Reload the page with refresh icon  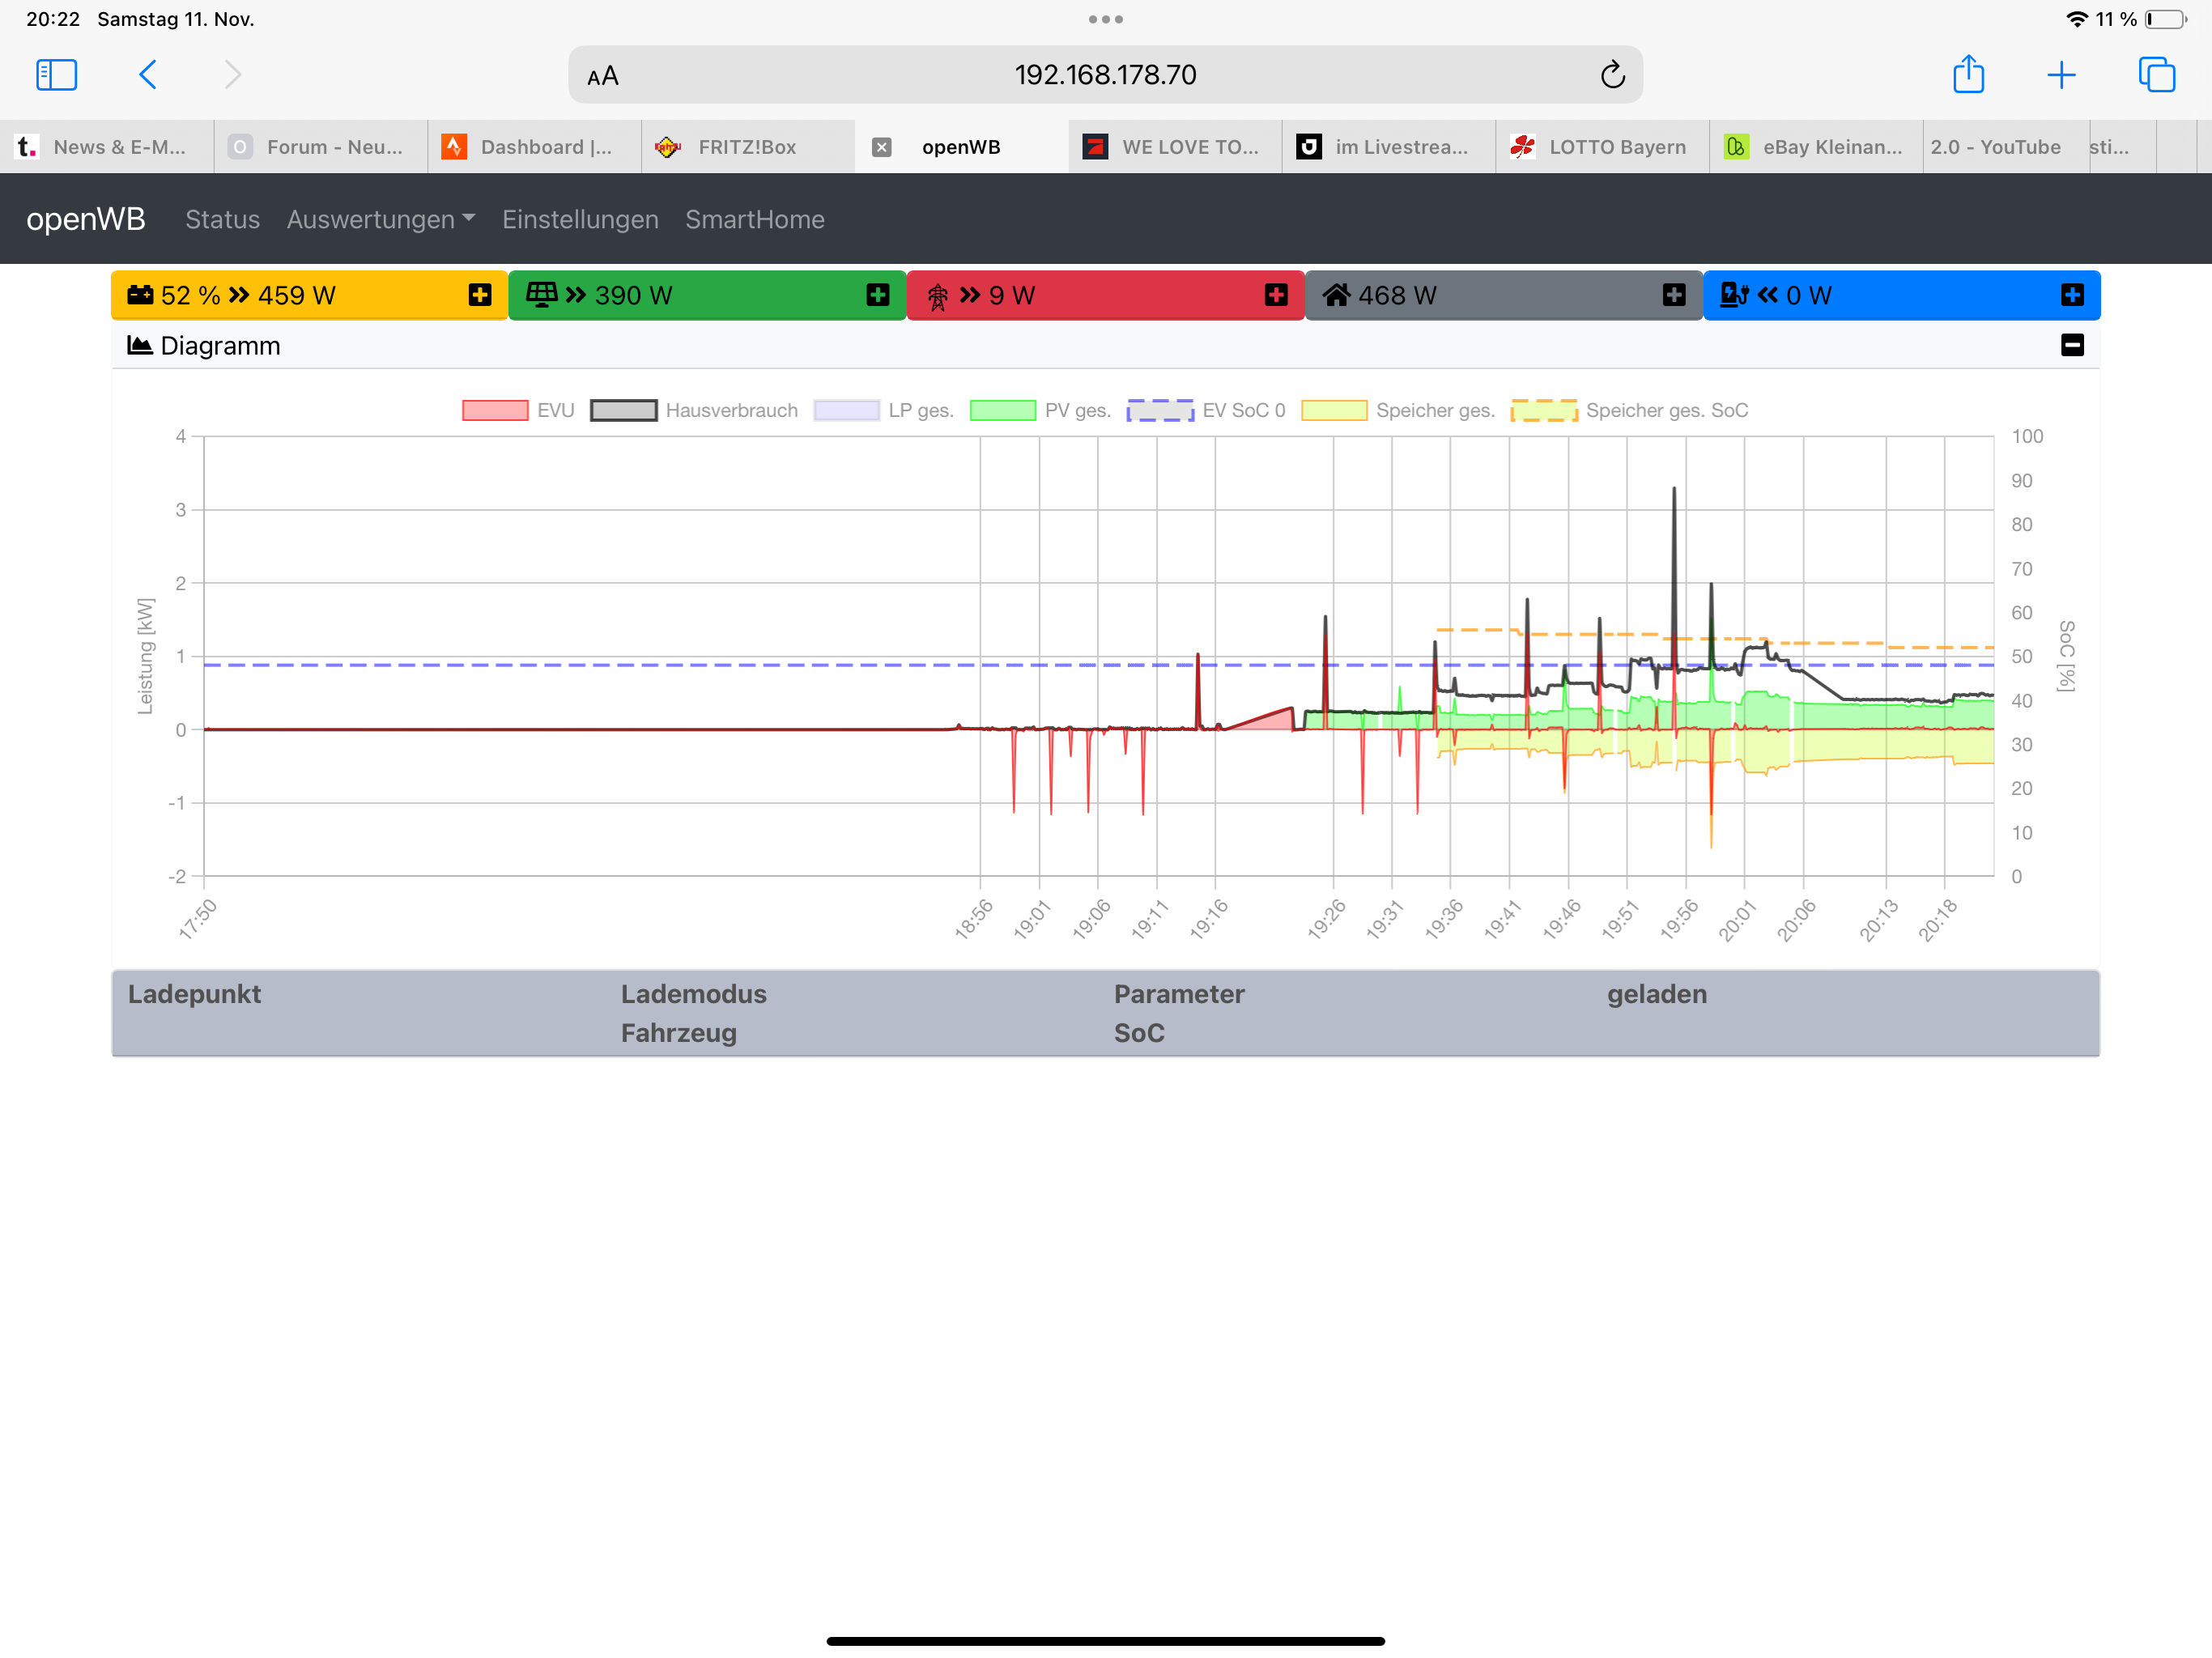click(x=1612, y=75)
